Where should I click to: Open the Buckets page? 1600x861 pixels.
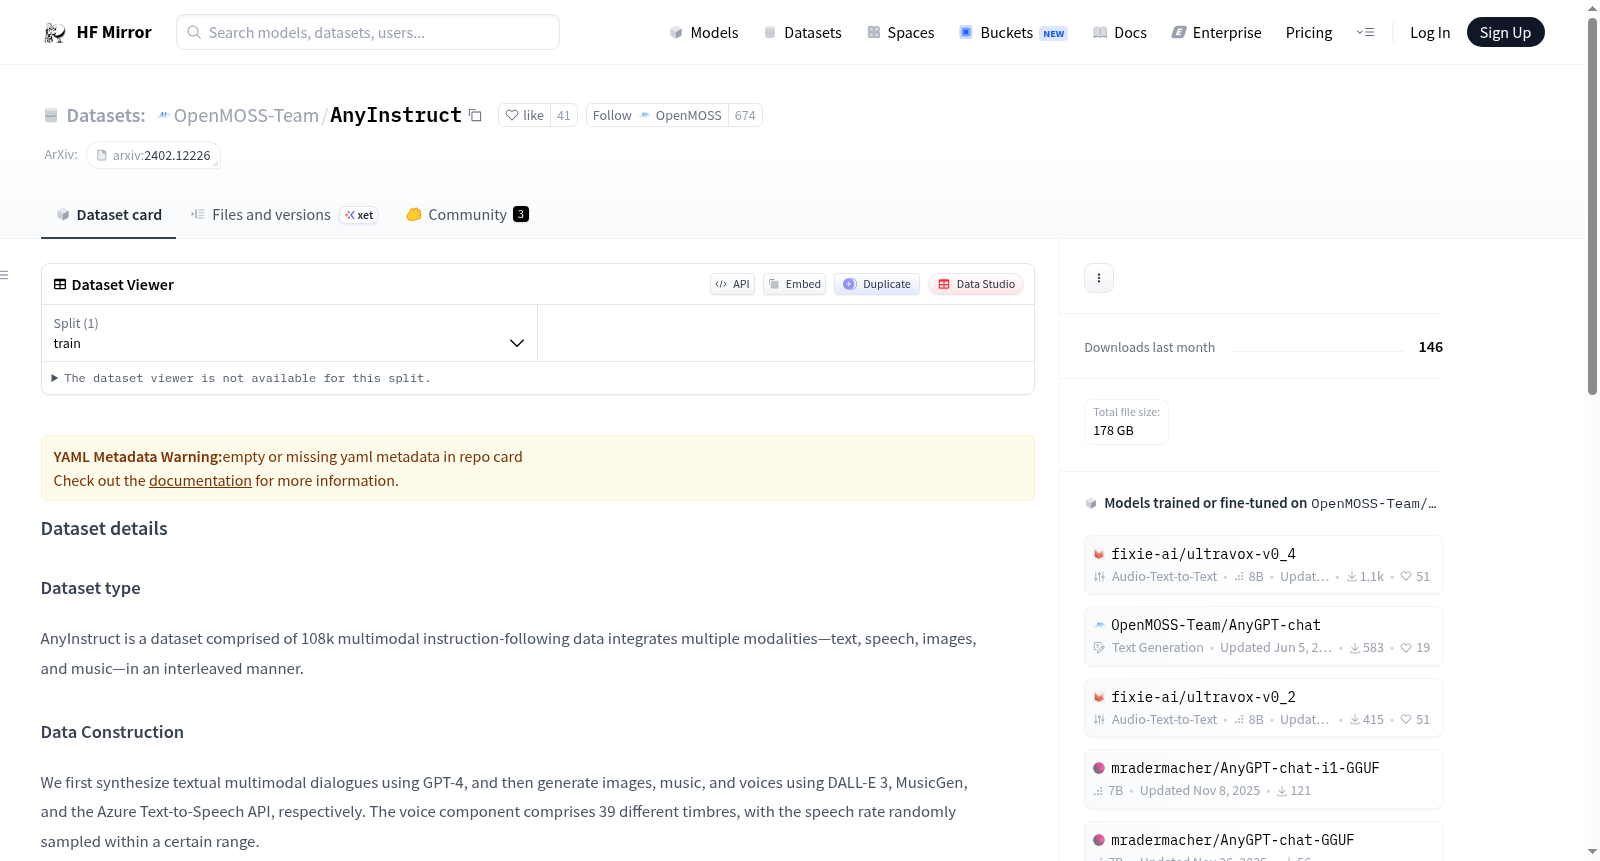click(1013, 33)
